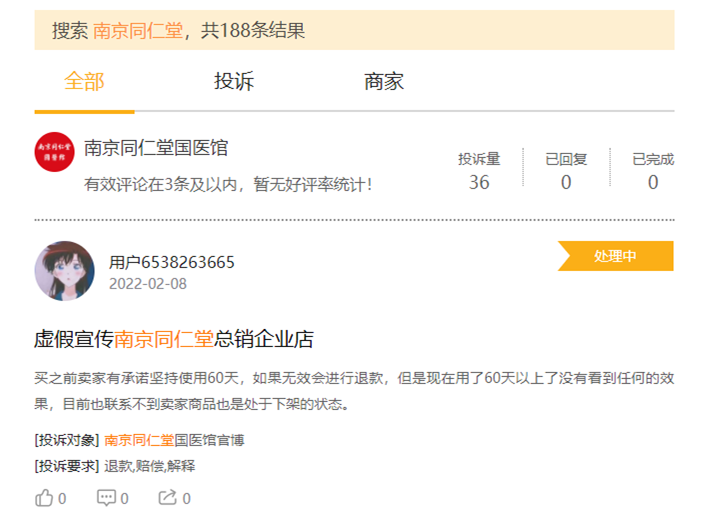The image size is (707, 519).
Task: Click text 有效评论在3条及以内，暂无好评率统计!
Action: tap(228, 184)
